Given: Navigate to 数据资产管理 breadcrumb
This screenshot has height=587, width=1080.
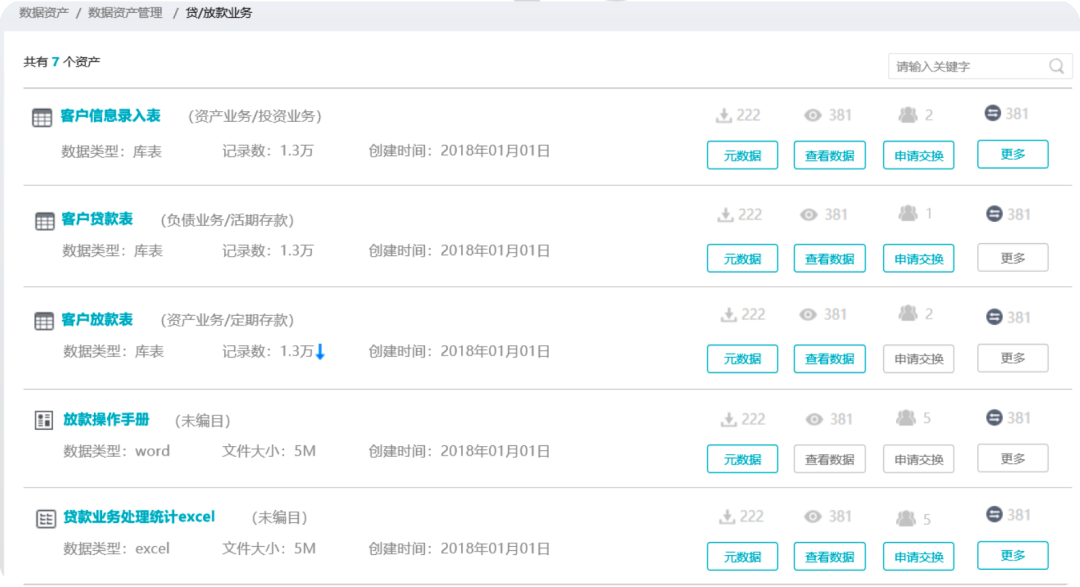Looking at the screenshot, I should click(125, 13).
